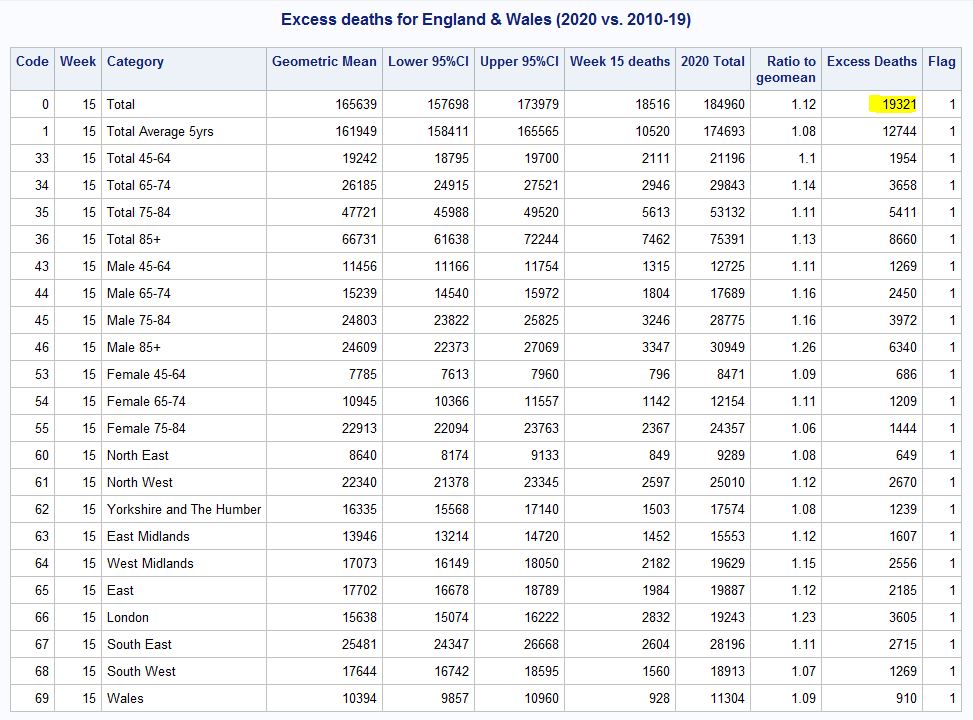Click excess deaths value 12744
The width and height of the screenshot is (973, 720).
point(899,132)
